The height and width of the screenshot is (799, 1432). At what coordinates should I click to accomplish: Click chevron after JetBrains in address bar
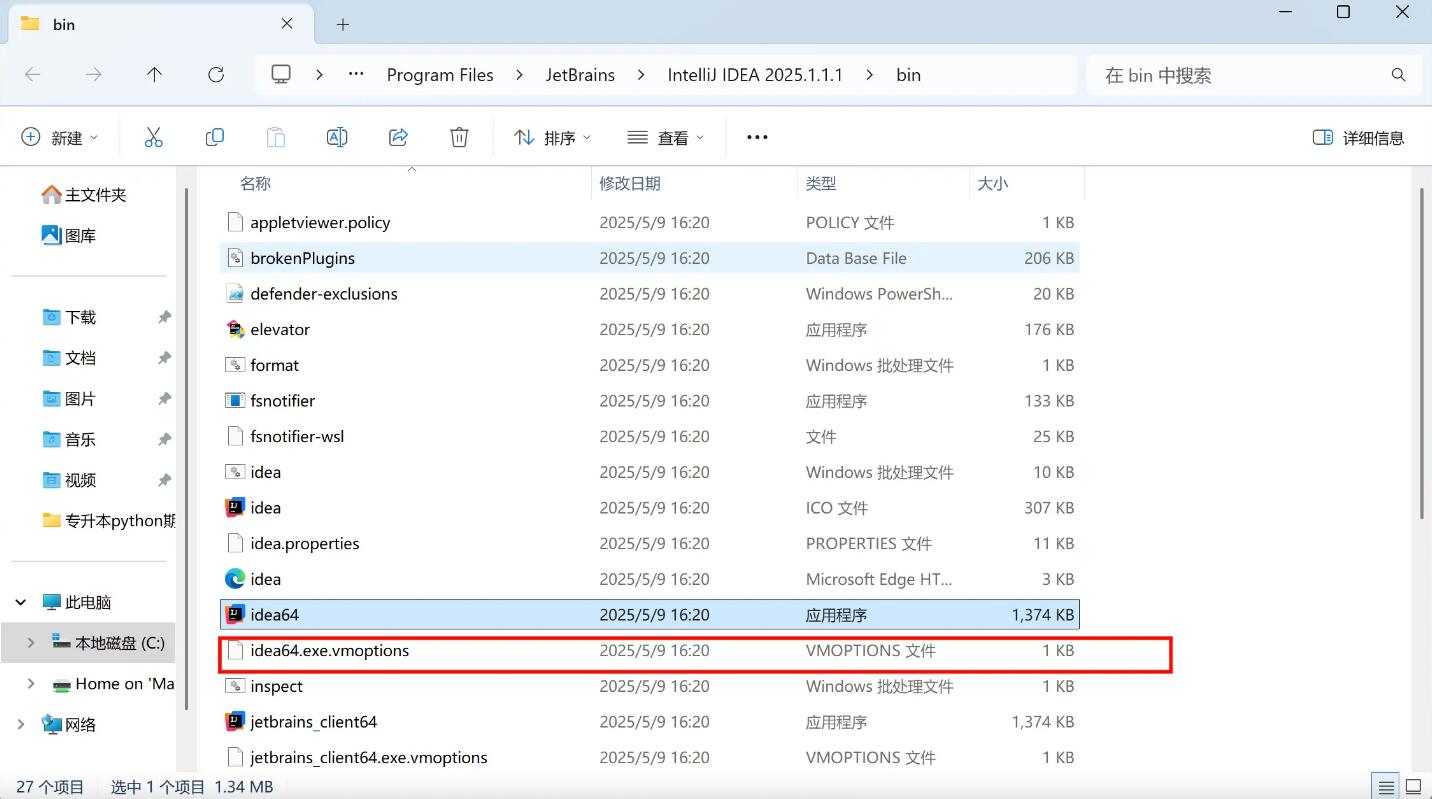click(x=641, y=75)
